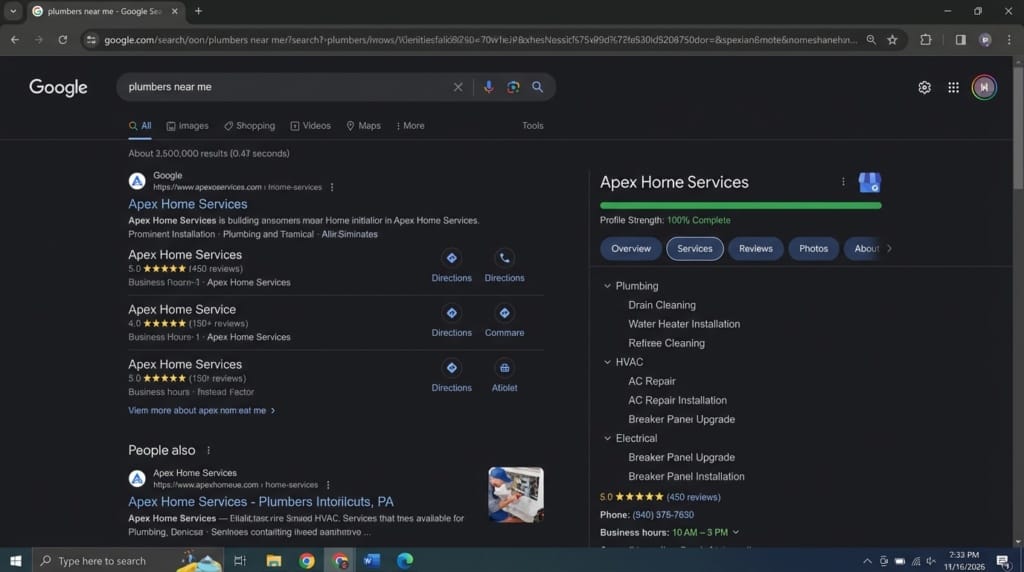
Task: Go back to previous page
Action: click(14, 40)
